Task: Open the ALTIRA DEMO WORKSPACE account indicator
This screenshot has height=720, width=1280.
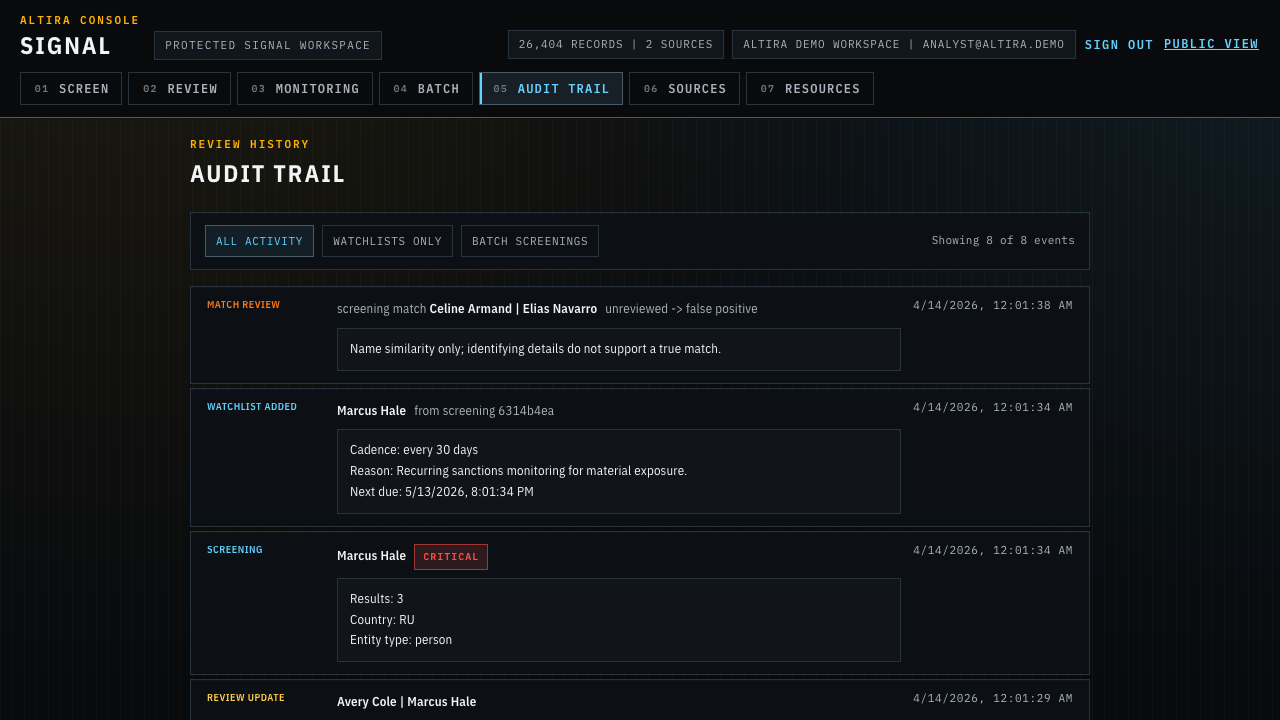Action: [904, 44]
